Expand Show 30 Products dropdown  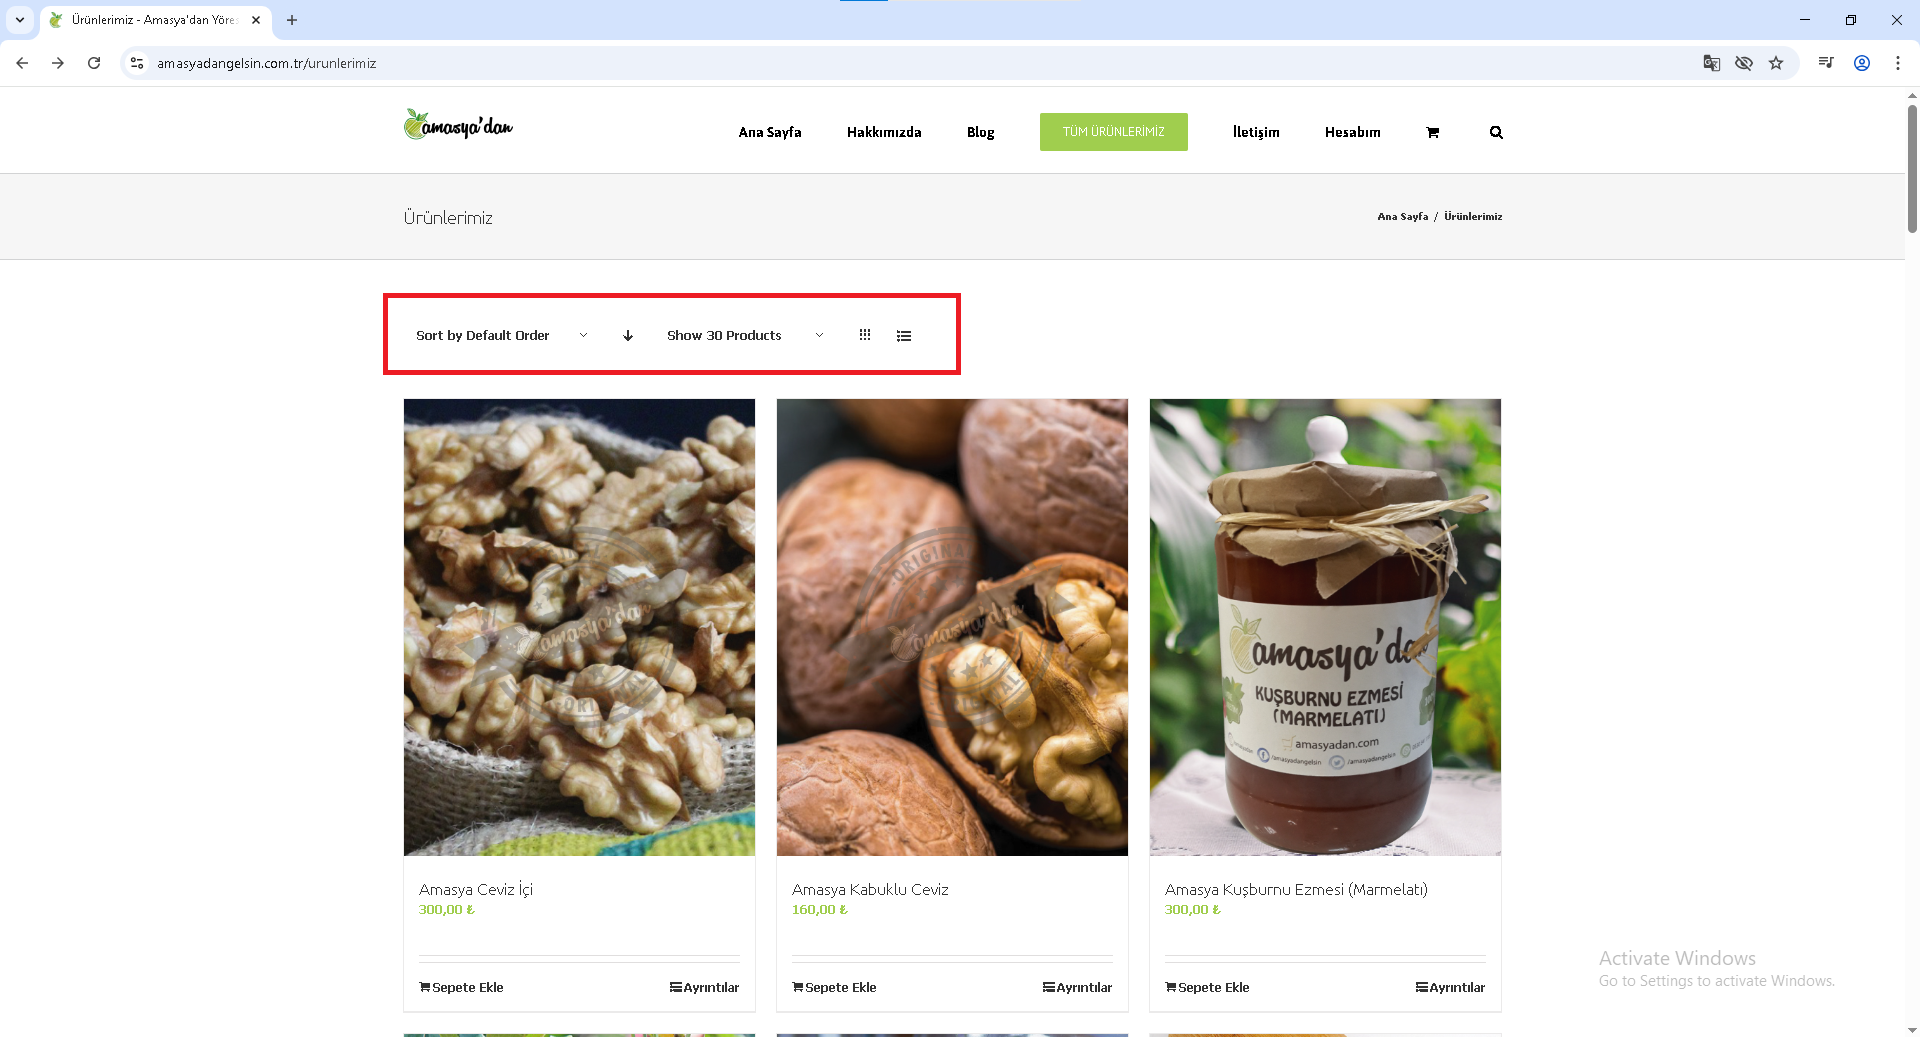click(746, 336)
